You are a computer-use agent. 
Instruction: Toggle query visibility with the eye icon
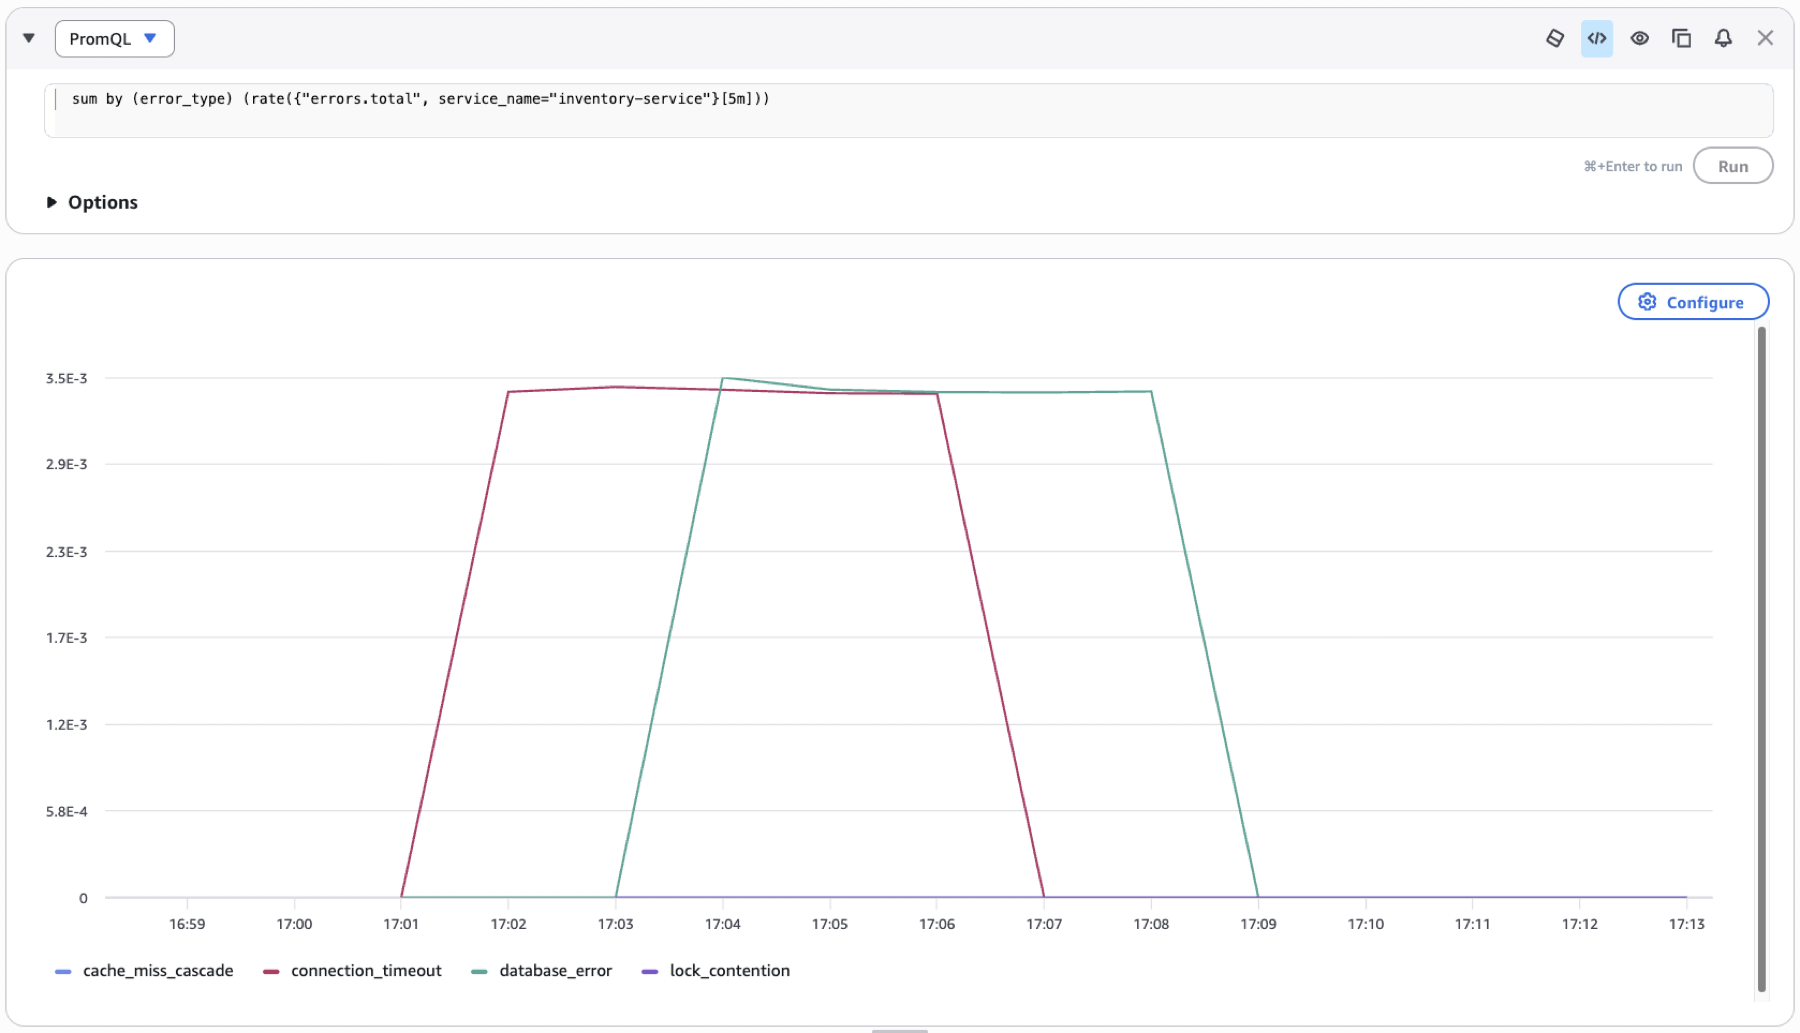click(x=1640, y=38)
